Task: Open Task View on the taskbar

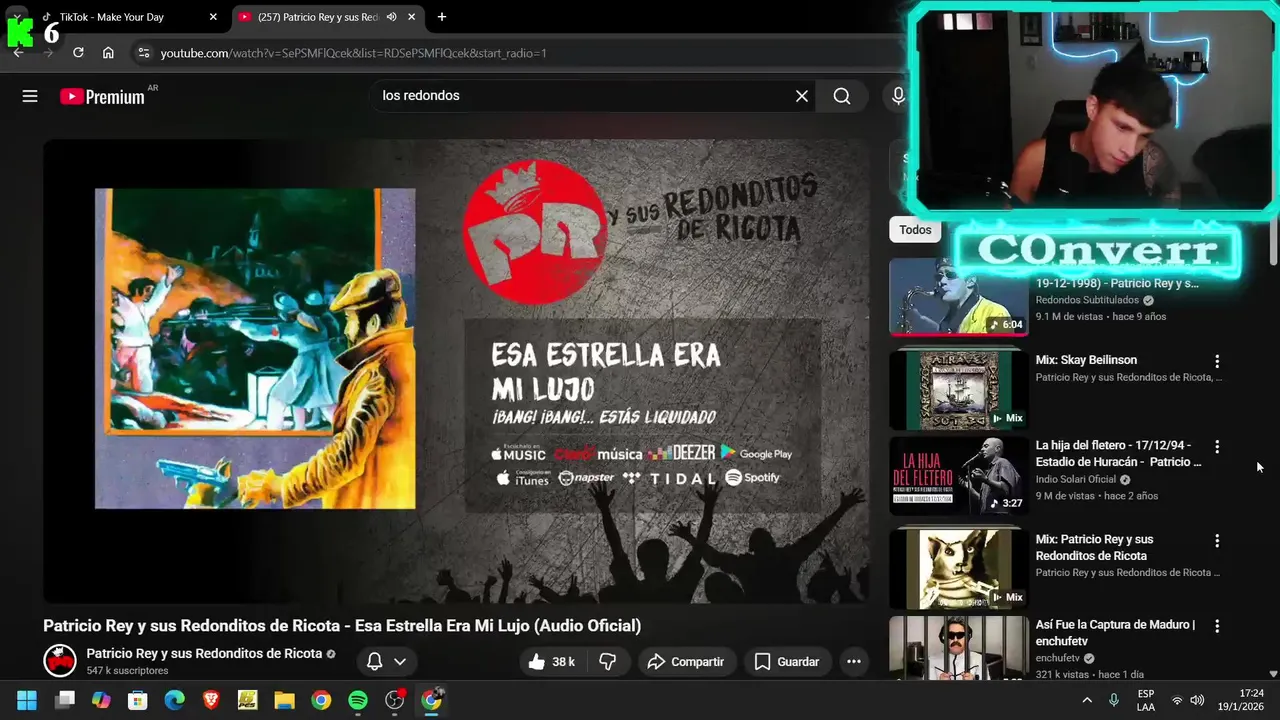Action: pyautogui.click(x=65, y=701)
